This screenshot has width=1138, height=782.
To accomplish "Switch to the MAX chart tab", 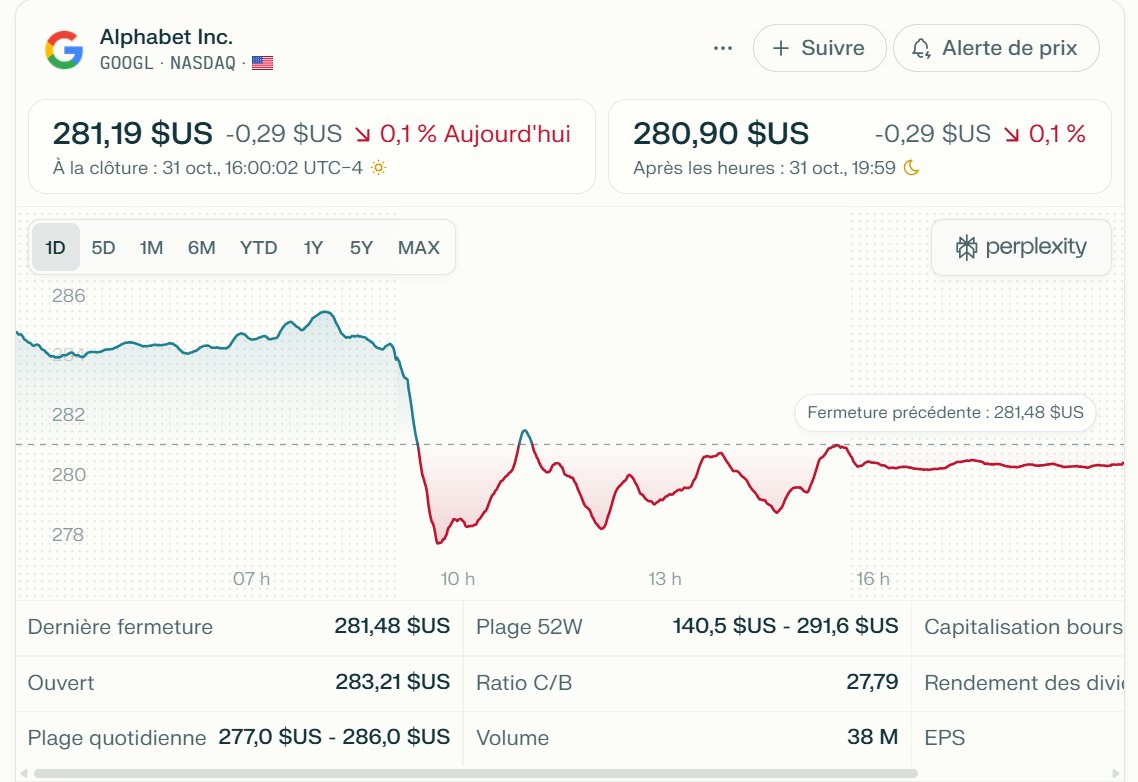I will [418, 247].
